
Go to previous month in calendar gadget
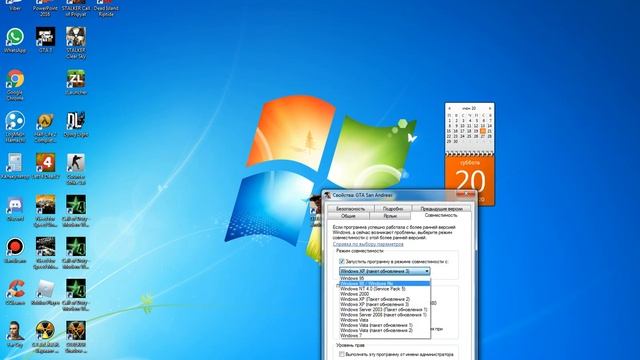[x=449, y=109]
